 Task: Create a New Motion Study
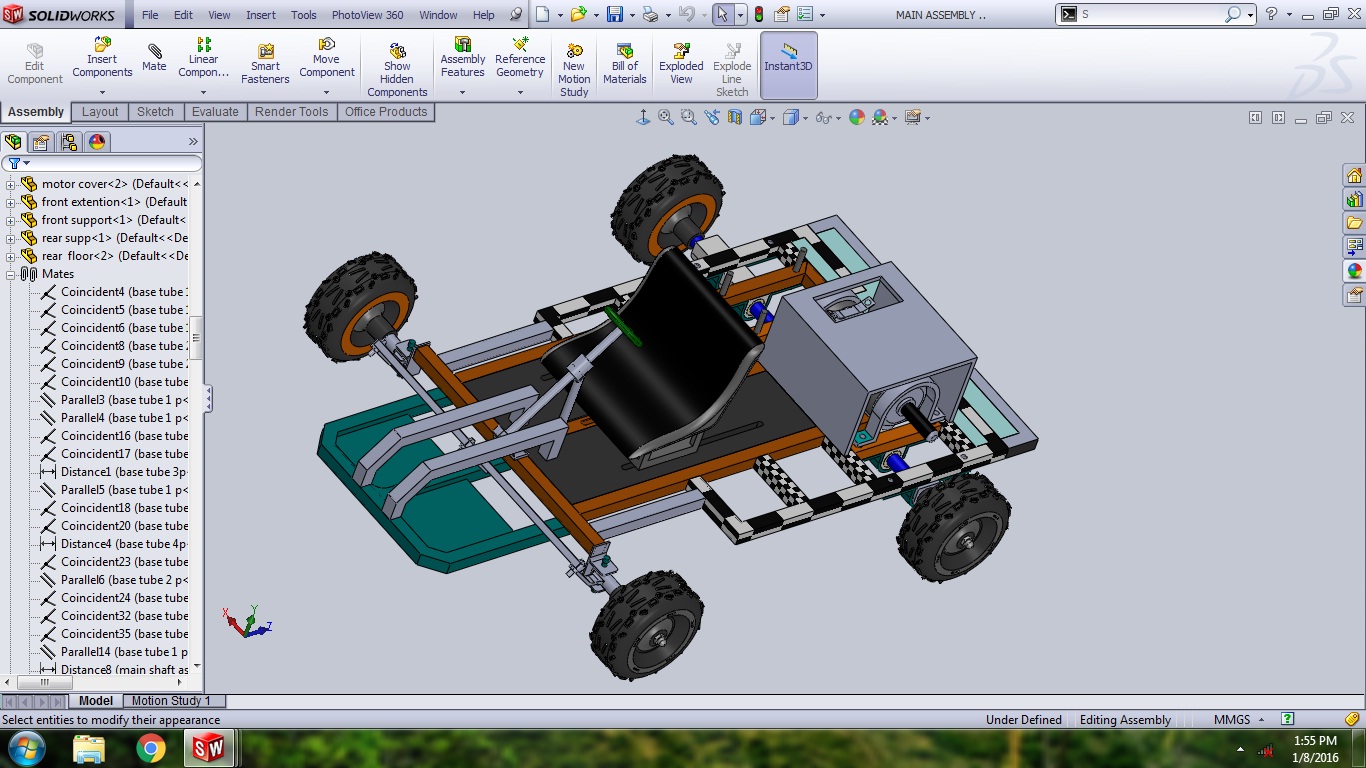(574, 70)
